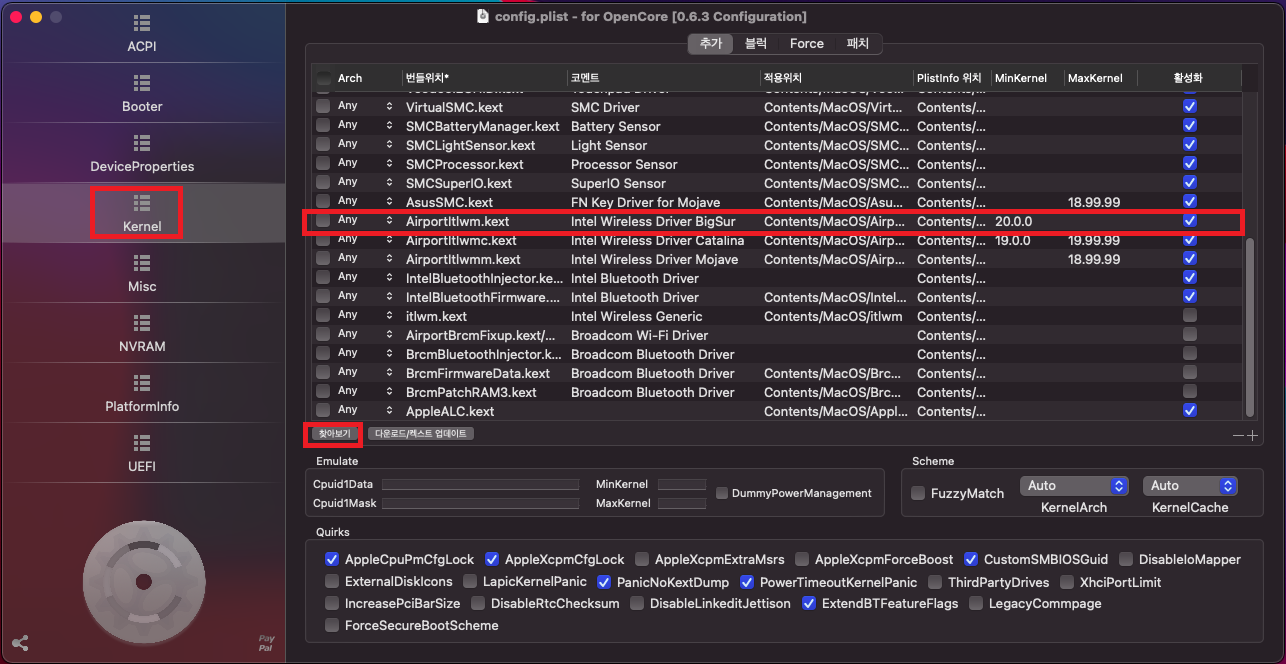Open the Misc section icon

pyautogui.click(x=142, y=262)
